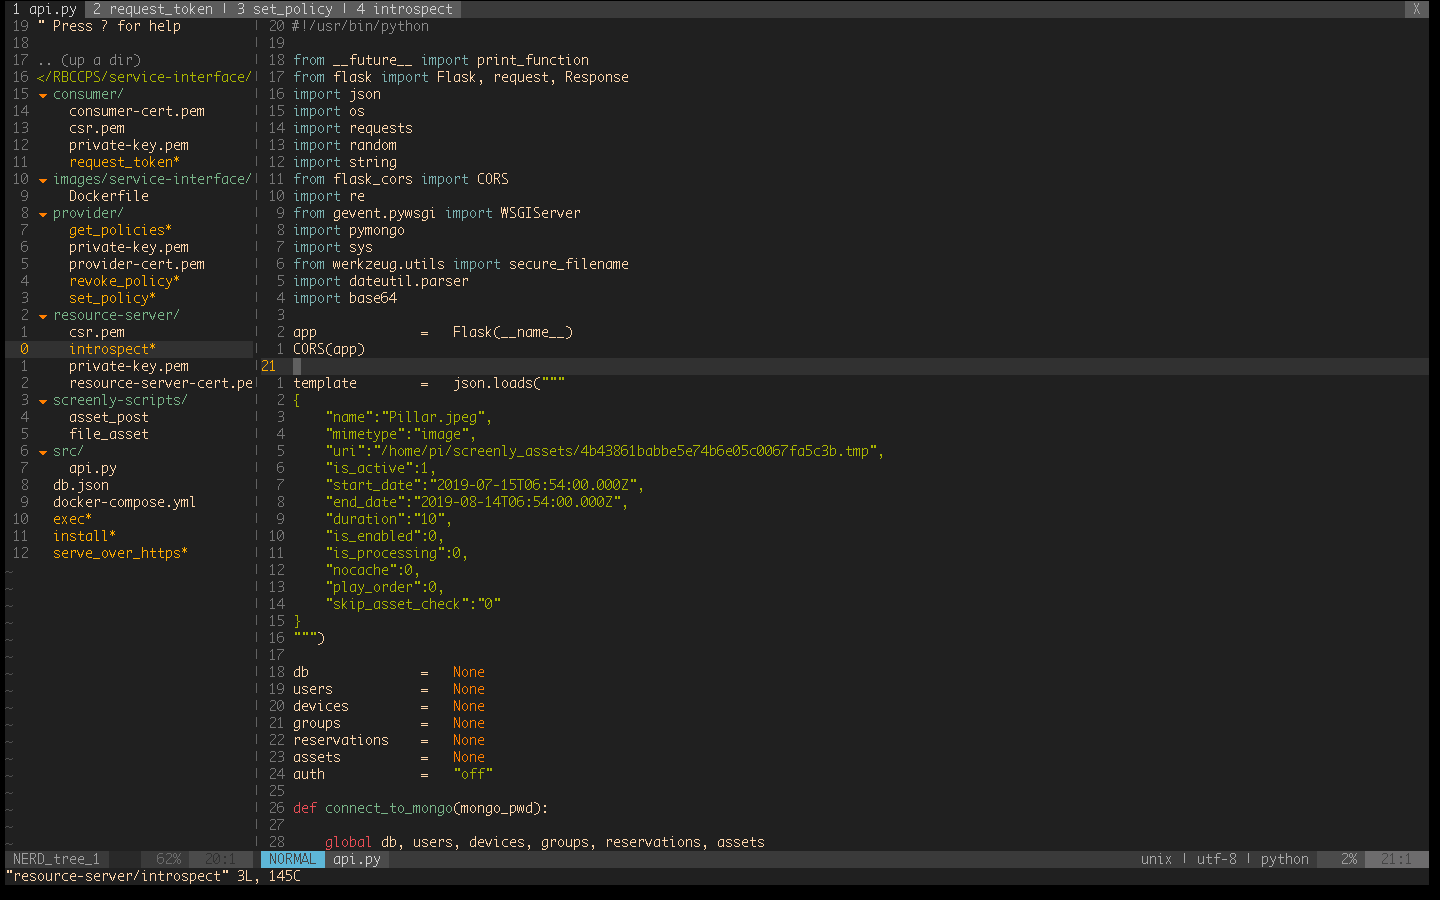Screen dimensions: 1440x900
Task: Open the asset_post file
Action: tap(109, 417)
